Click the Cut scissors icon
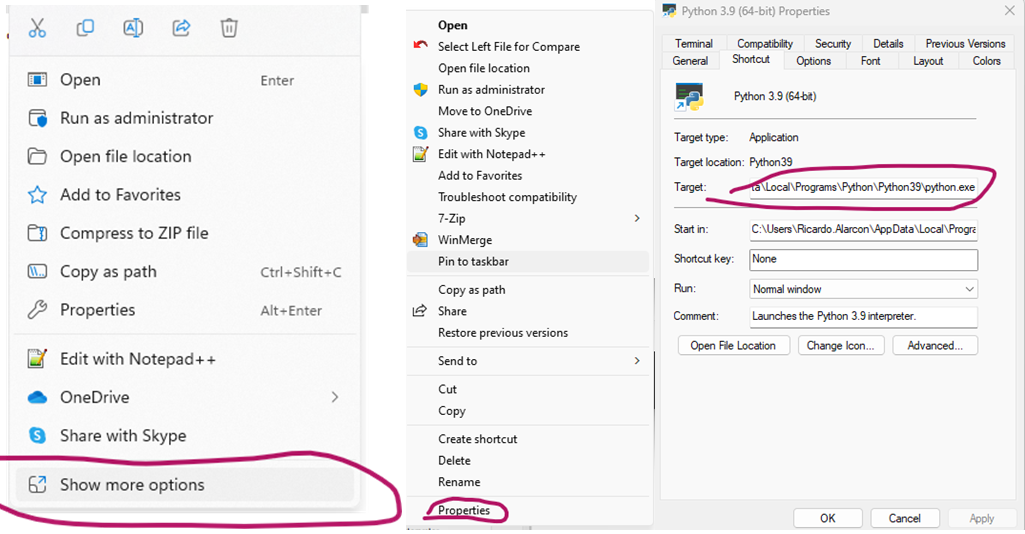Image resolution: width=1025 pixels, height=534 pixels. [x=37, y=28]
